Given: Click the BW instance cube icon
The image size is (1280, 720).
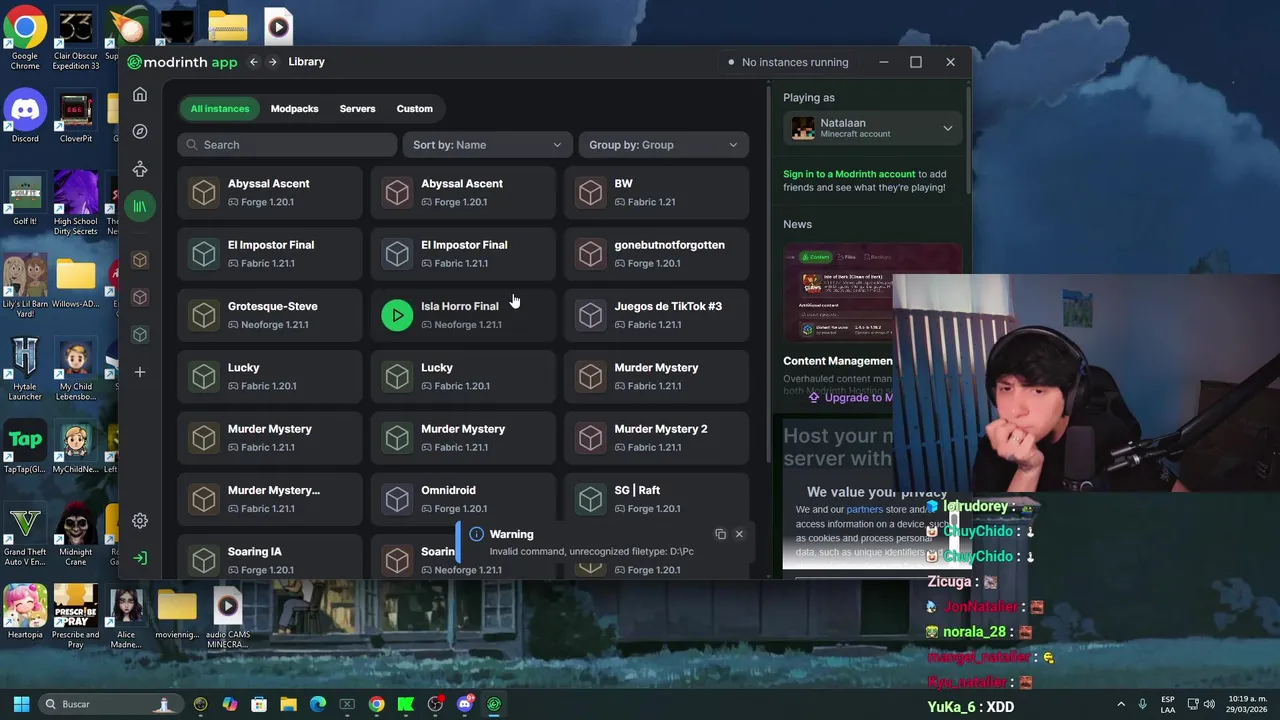Looking at the screenshot, I should 591,192.
